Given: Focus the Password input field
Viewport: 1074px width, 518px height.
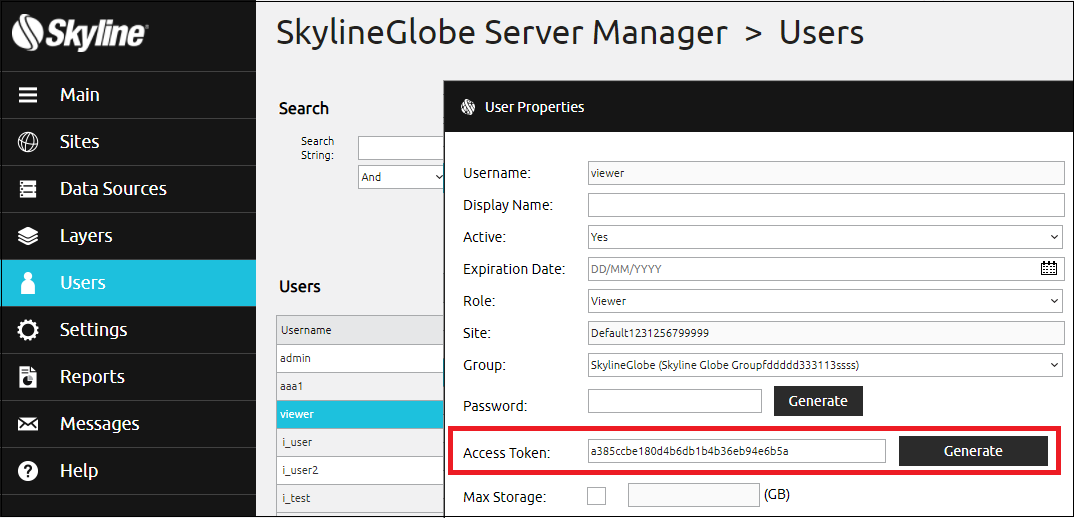Looking at the screenshot, I should [675, 401].
